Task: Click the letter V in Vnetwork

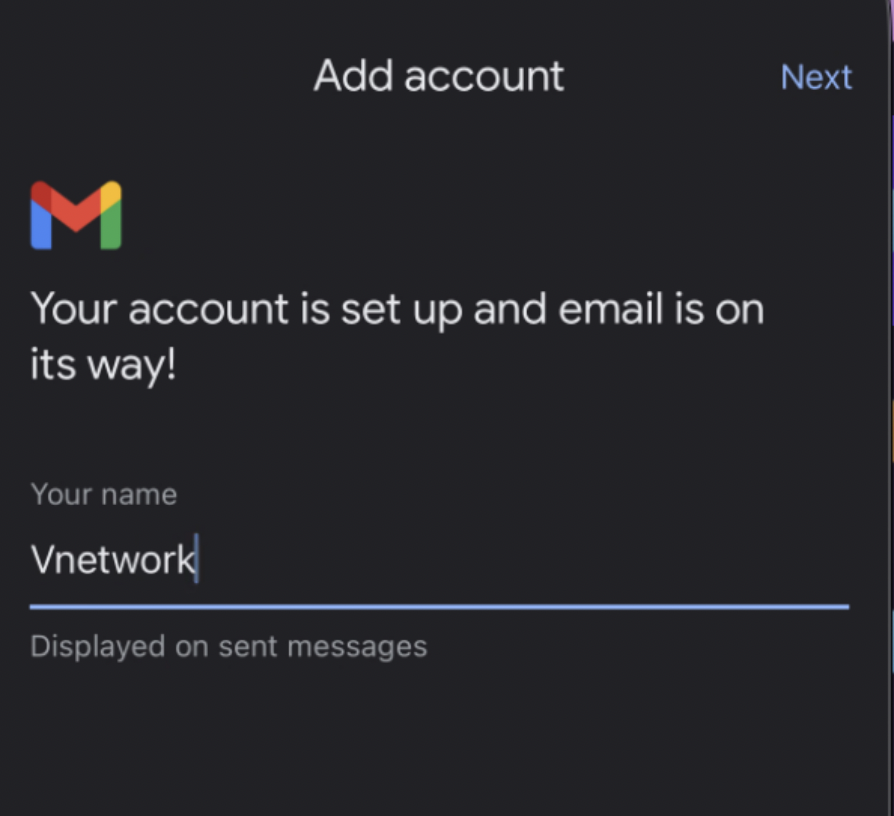Action: coord(42,559)
